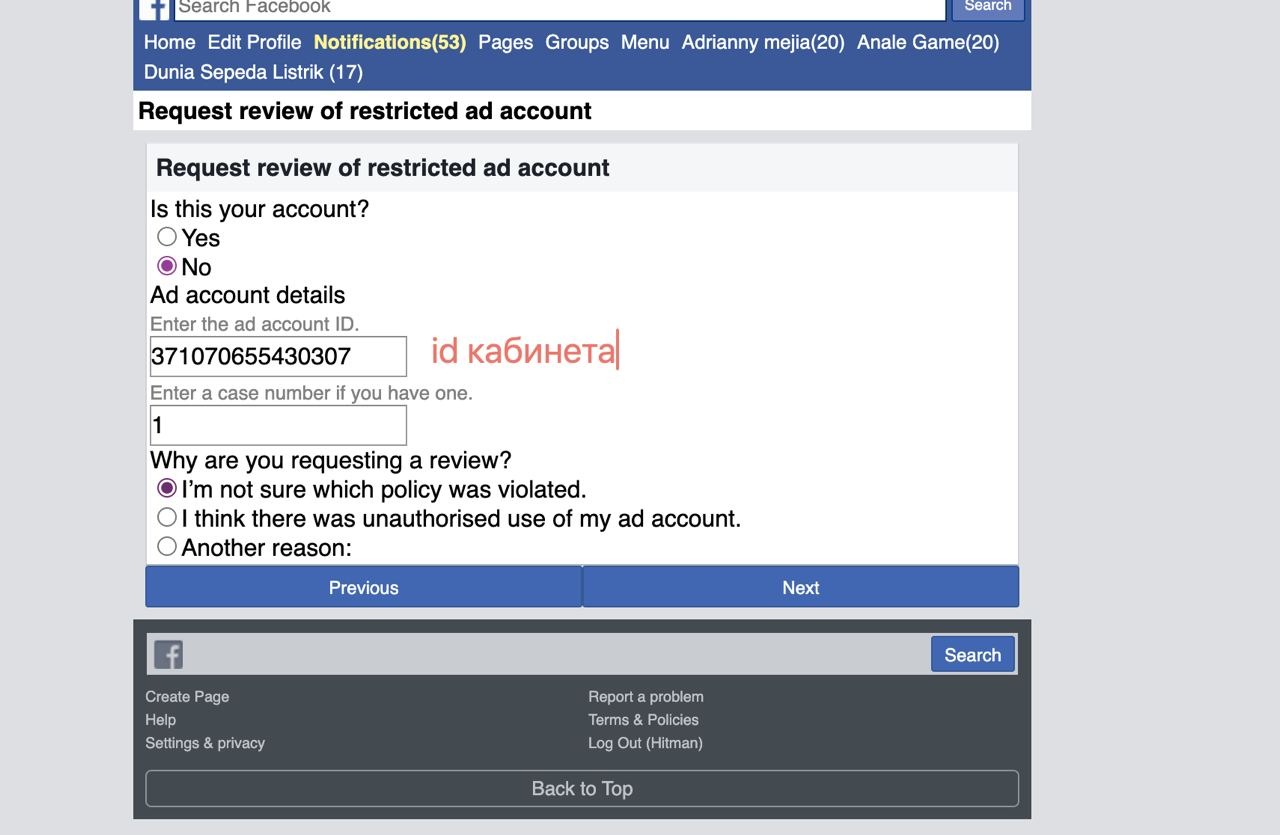The image size is (1280, 835).
Task: Open Edit Profile in the navigation bar
Action: click(254, 42)
